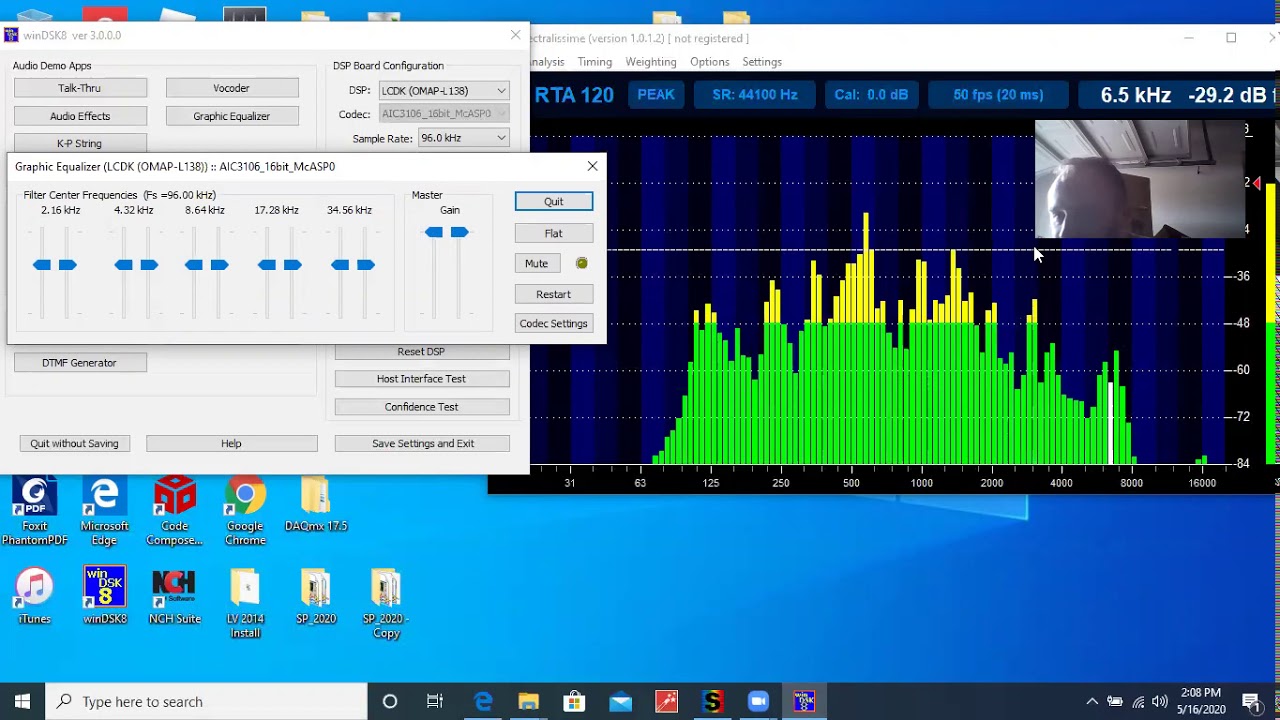Screen dimensions: 1280x720
Task: Check battery status in system tray
Action: coord(1115,701)
